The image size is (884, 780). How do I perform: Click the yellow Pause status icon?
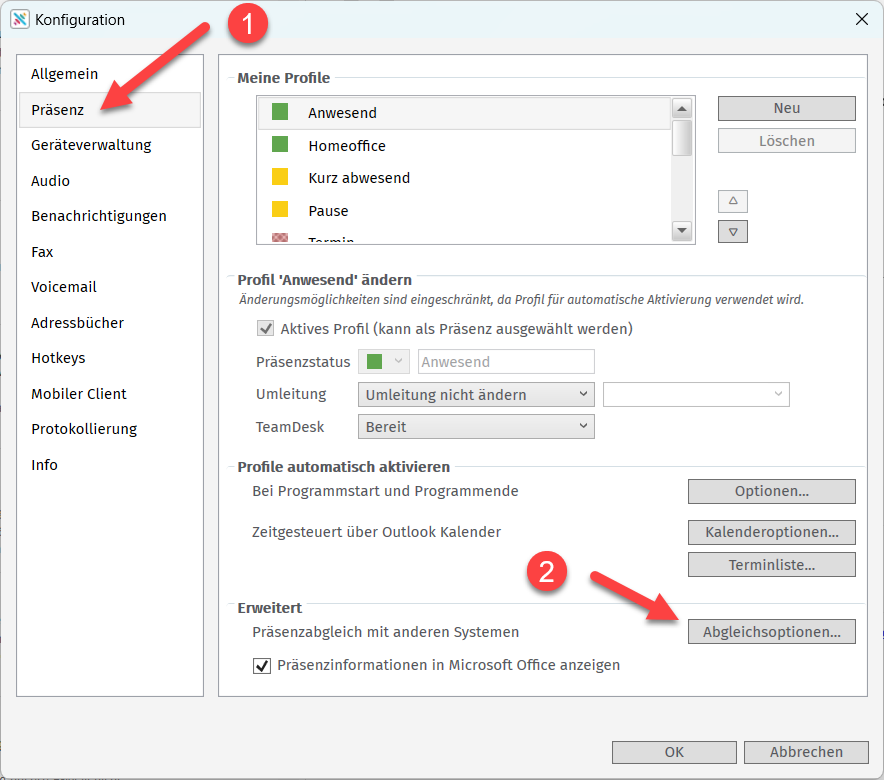280,211
